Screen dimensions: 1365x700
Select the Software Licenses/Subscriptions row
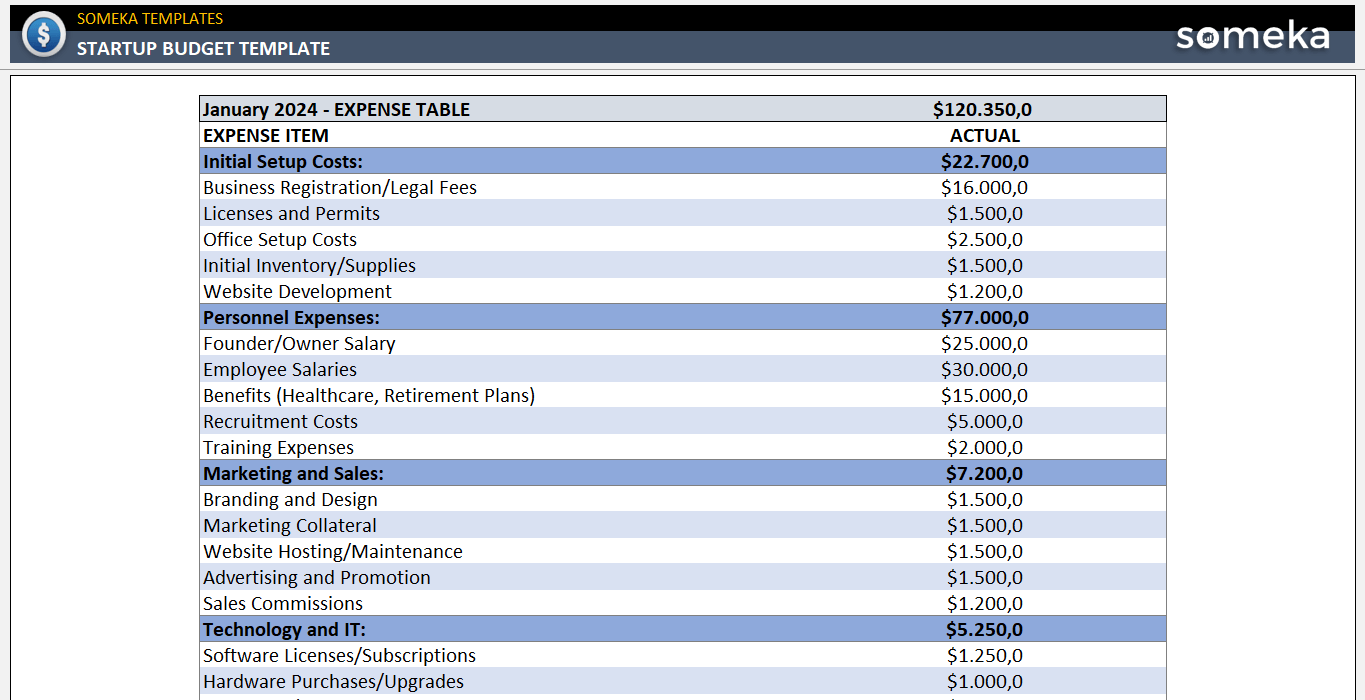(x=683, y=655)
